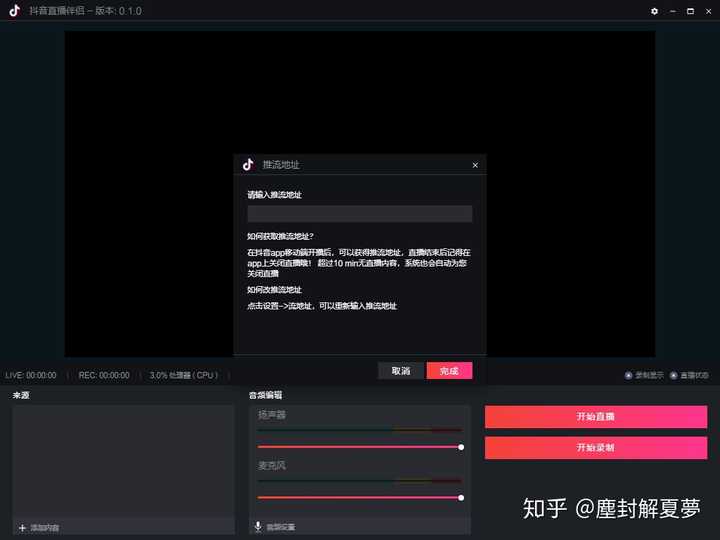Click the 麦克风 microphone label
The width and height of the screenshot is (720, 540).
click(x=272, y=466)
